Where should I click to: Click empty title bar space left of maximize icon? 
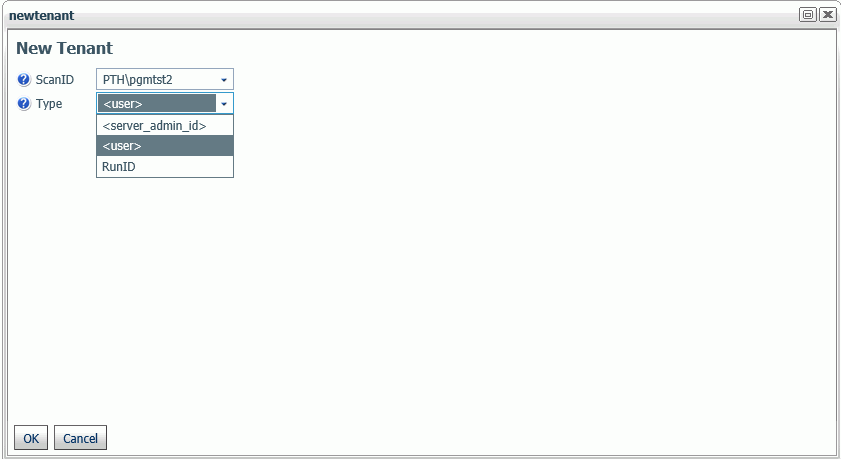pyautogui.click(x=429, y=15)
